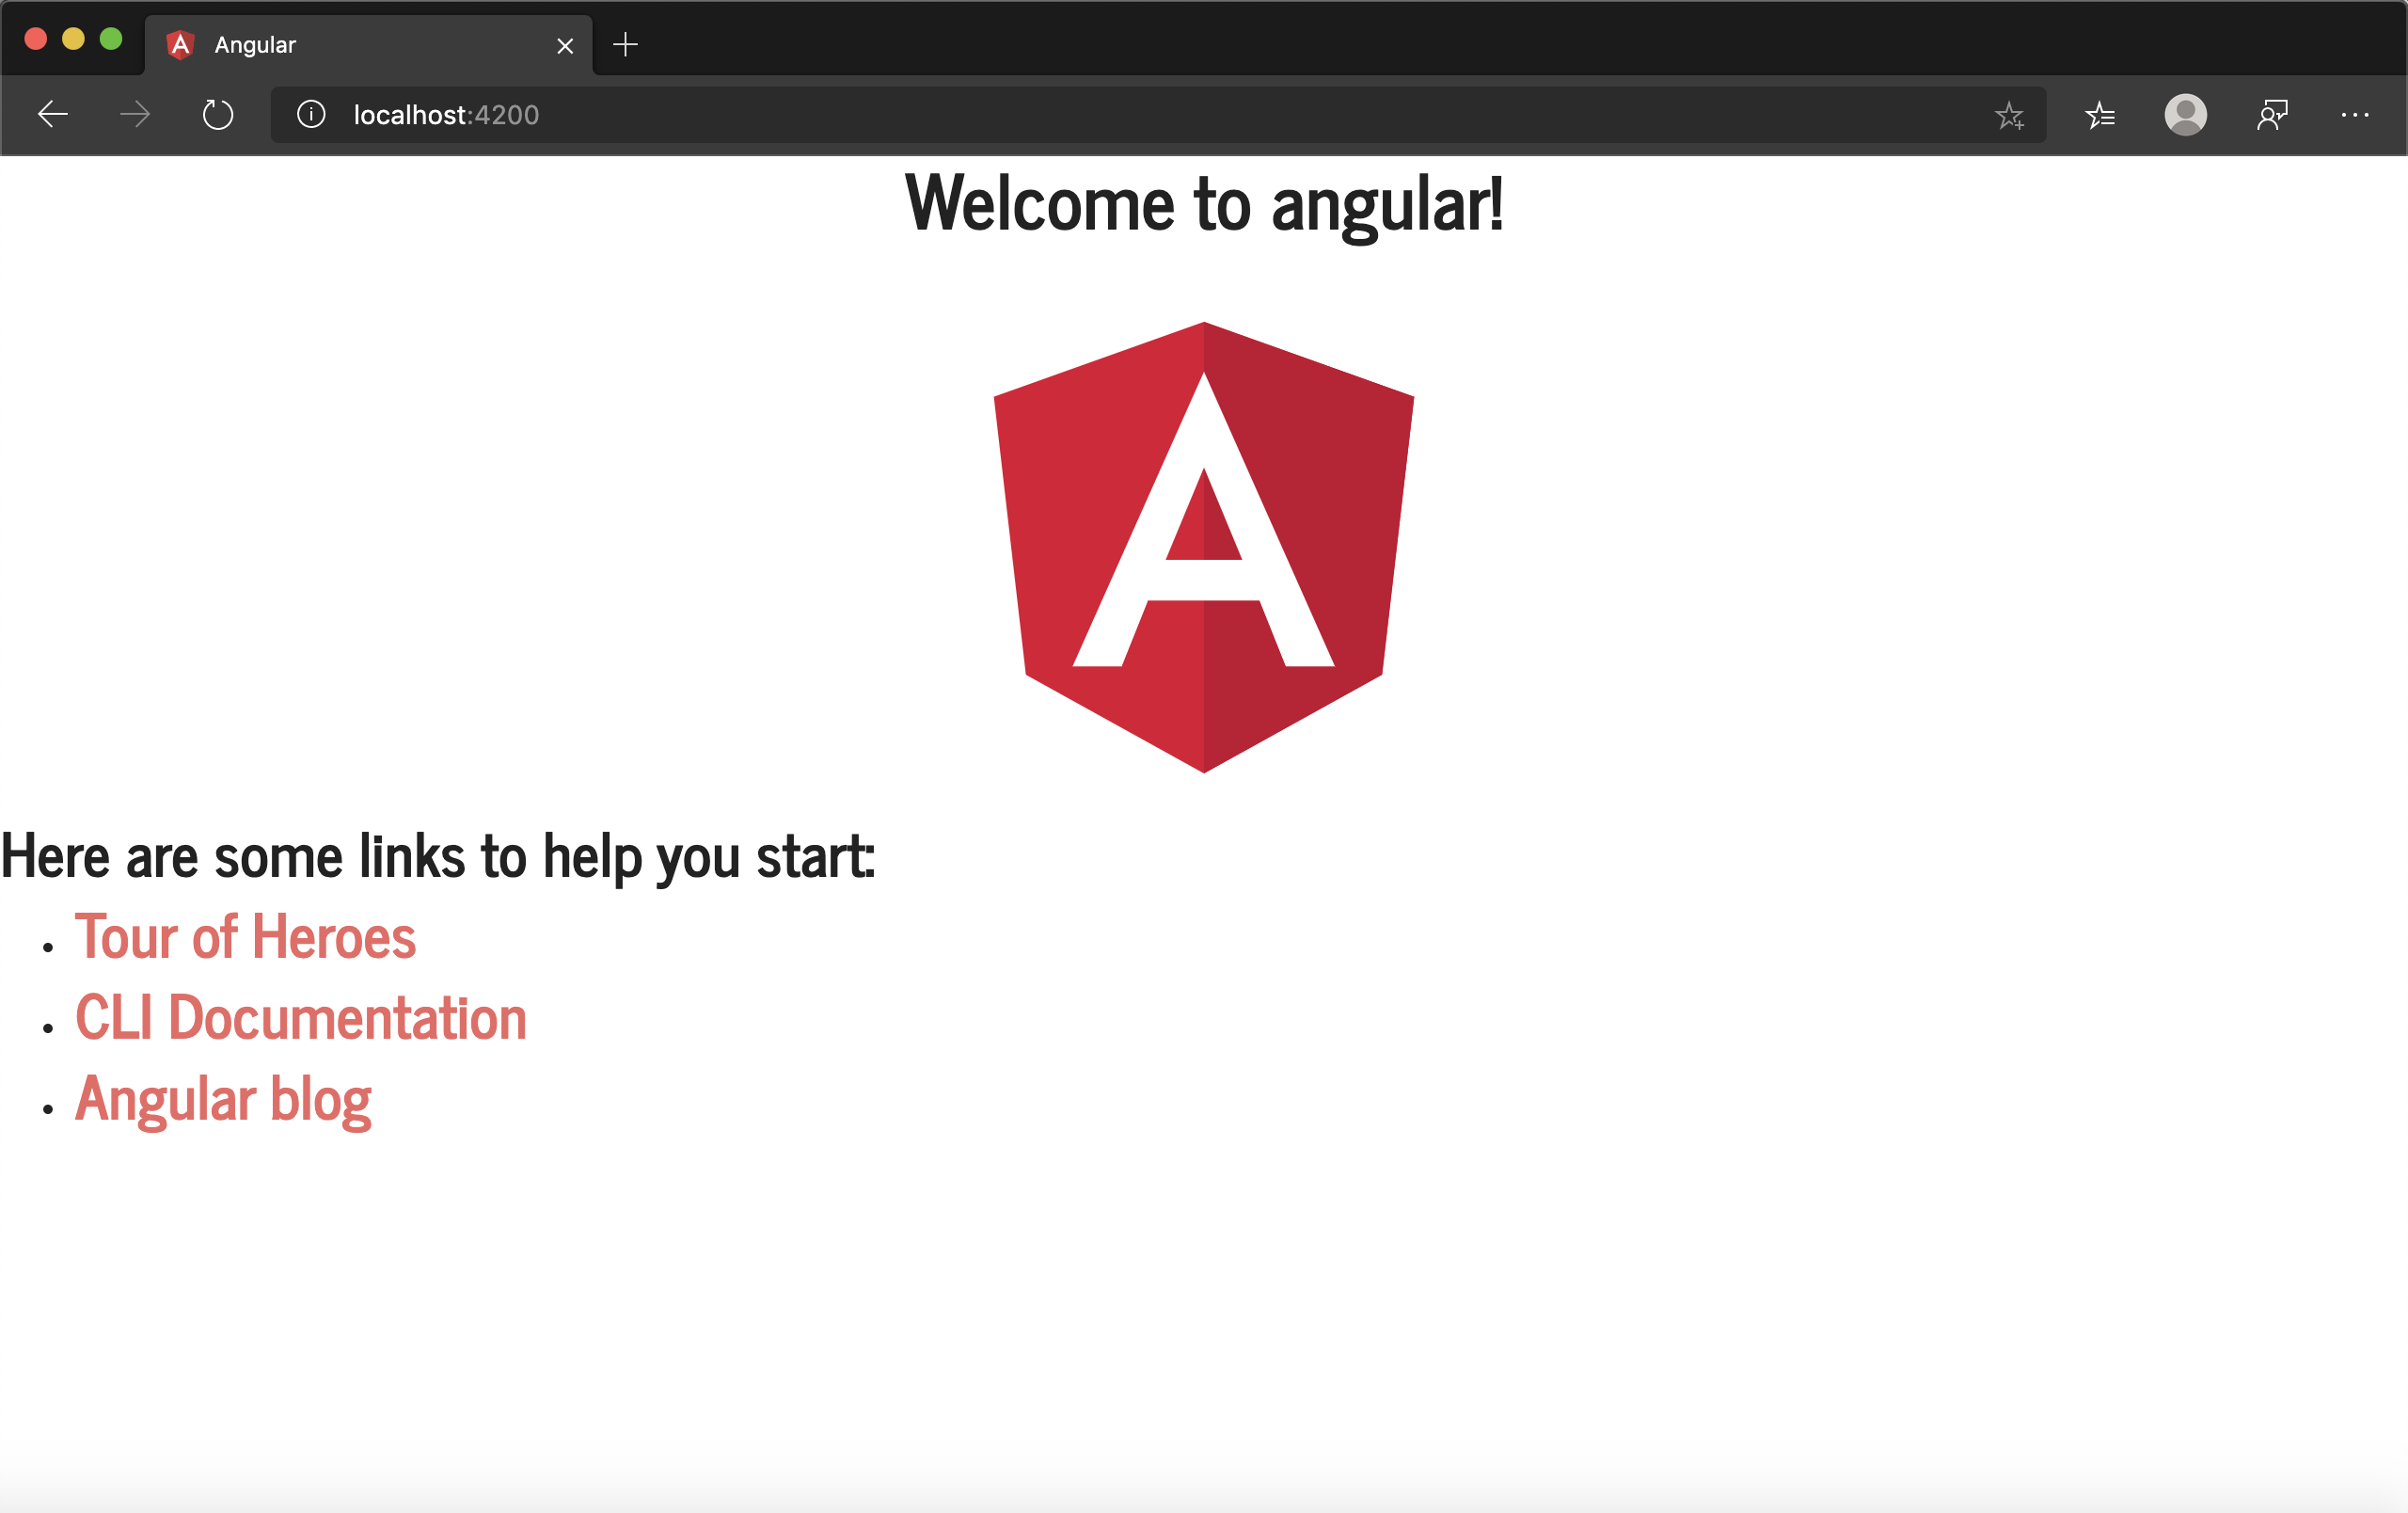The width and height of the screenshot is (2408, 1513).
Task: Reload the localhost page
Action: (218, 115)
